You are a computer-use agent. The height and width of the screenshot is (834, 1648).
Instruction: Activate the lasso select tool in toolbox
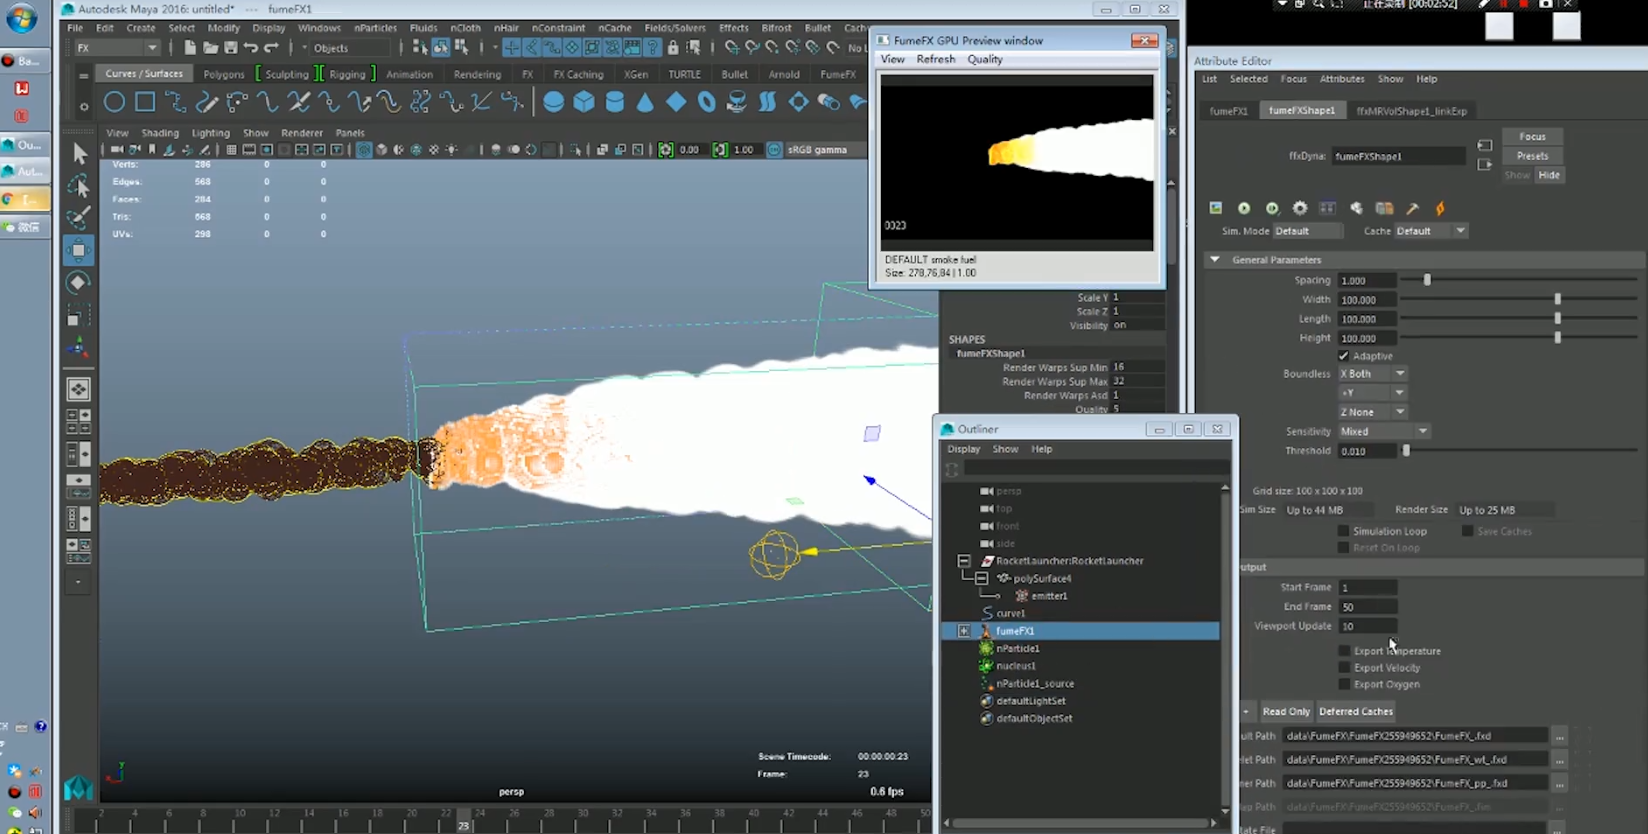click(79, 186)
